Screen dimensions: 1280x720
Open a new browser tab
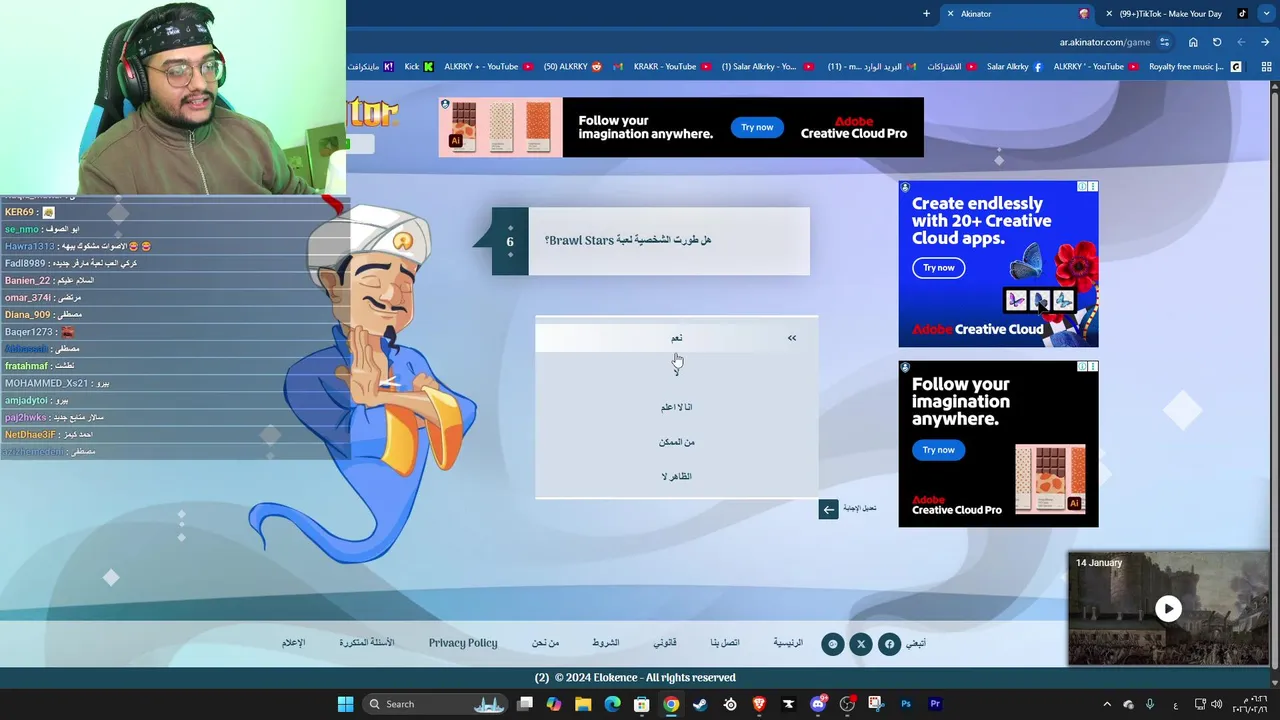(926, 14)
